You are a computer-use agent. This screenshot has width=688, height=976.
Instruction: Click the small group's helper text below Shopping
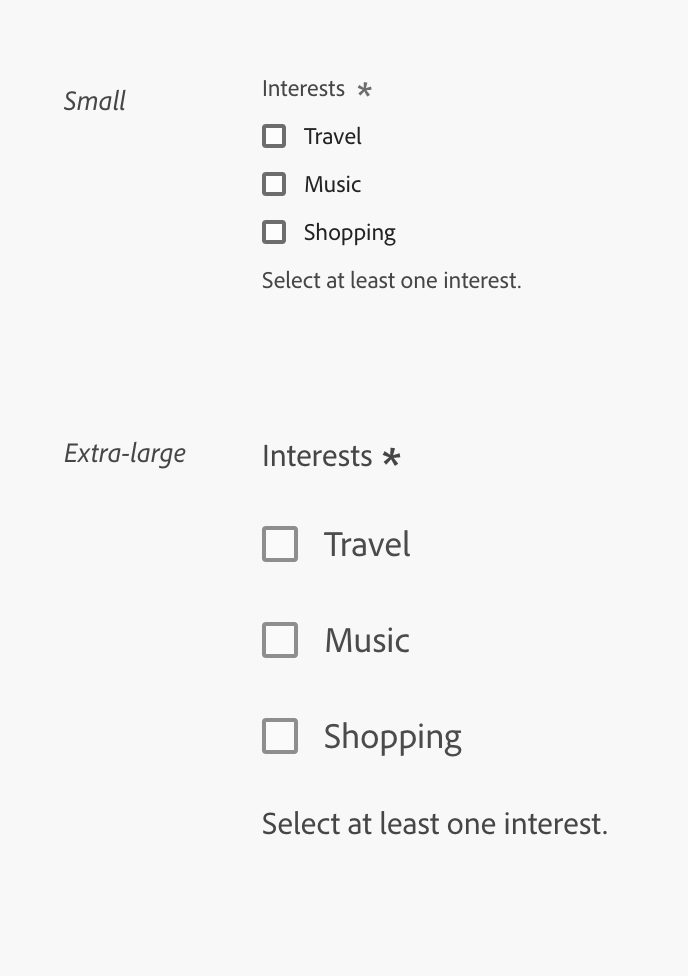click(x=391, y=280)
